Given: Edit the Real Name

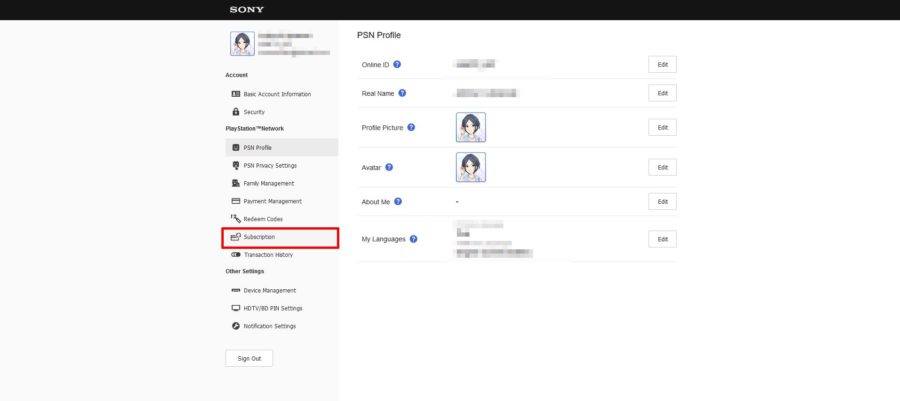Looking at the screenshot, I should pos(662,93).
